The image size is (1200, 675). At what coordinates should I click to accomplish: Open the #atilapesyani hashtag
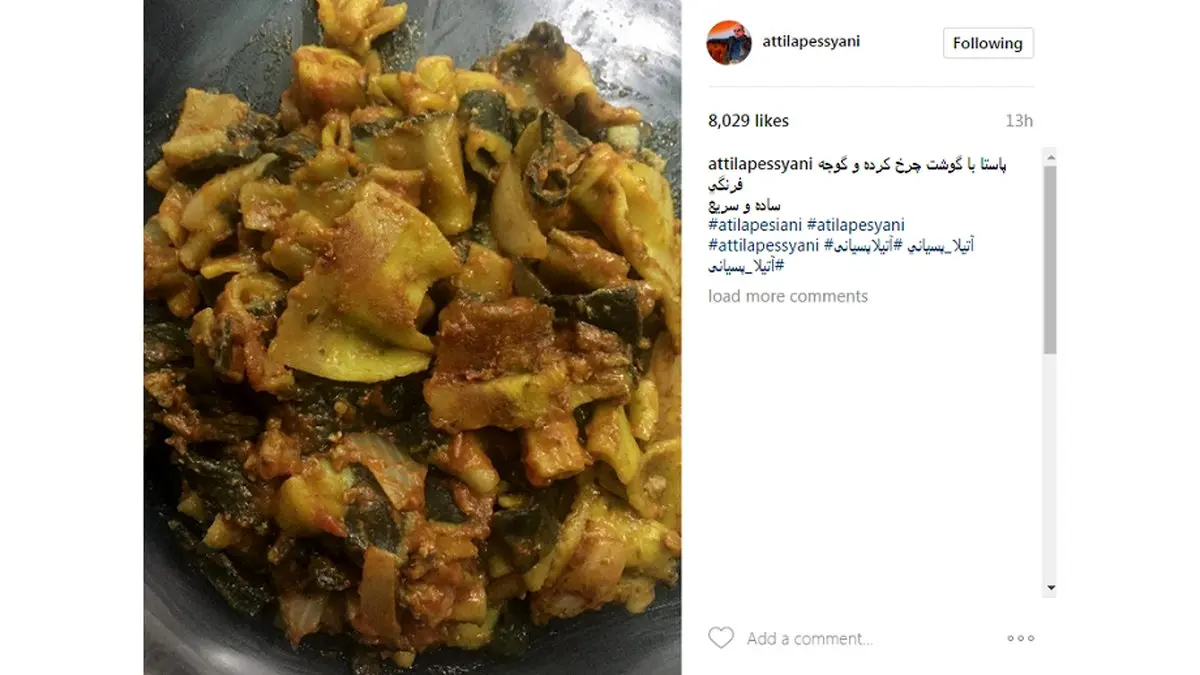click(x=855, y=226)
